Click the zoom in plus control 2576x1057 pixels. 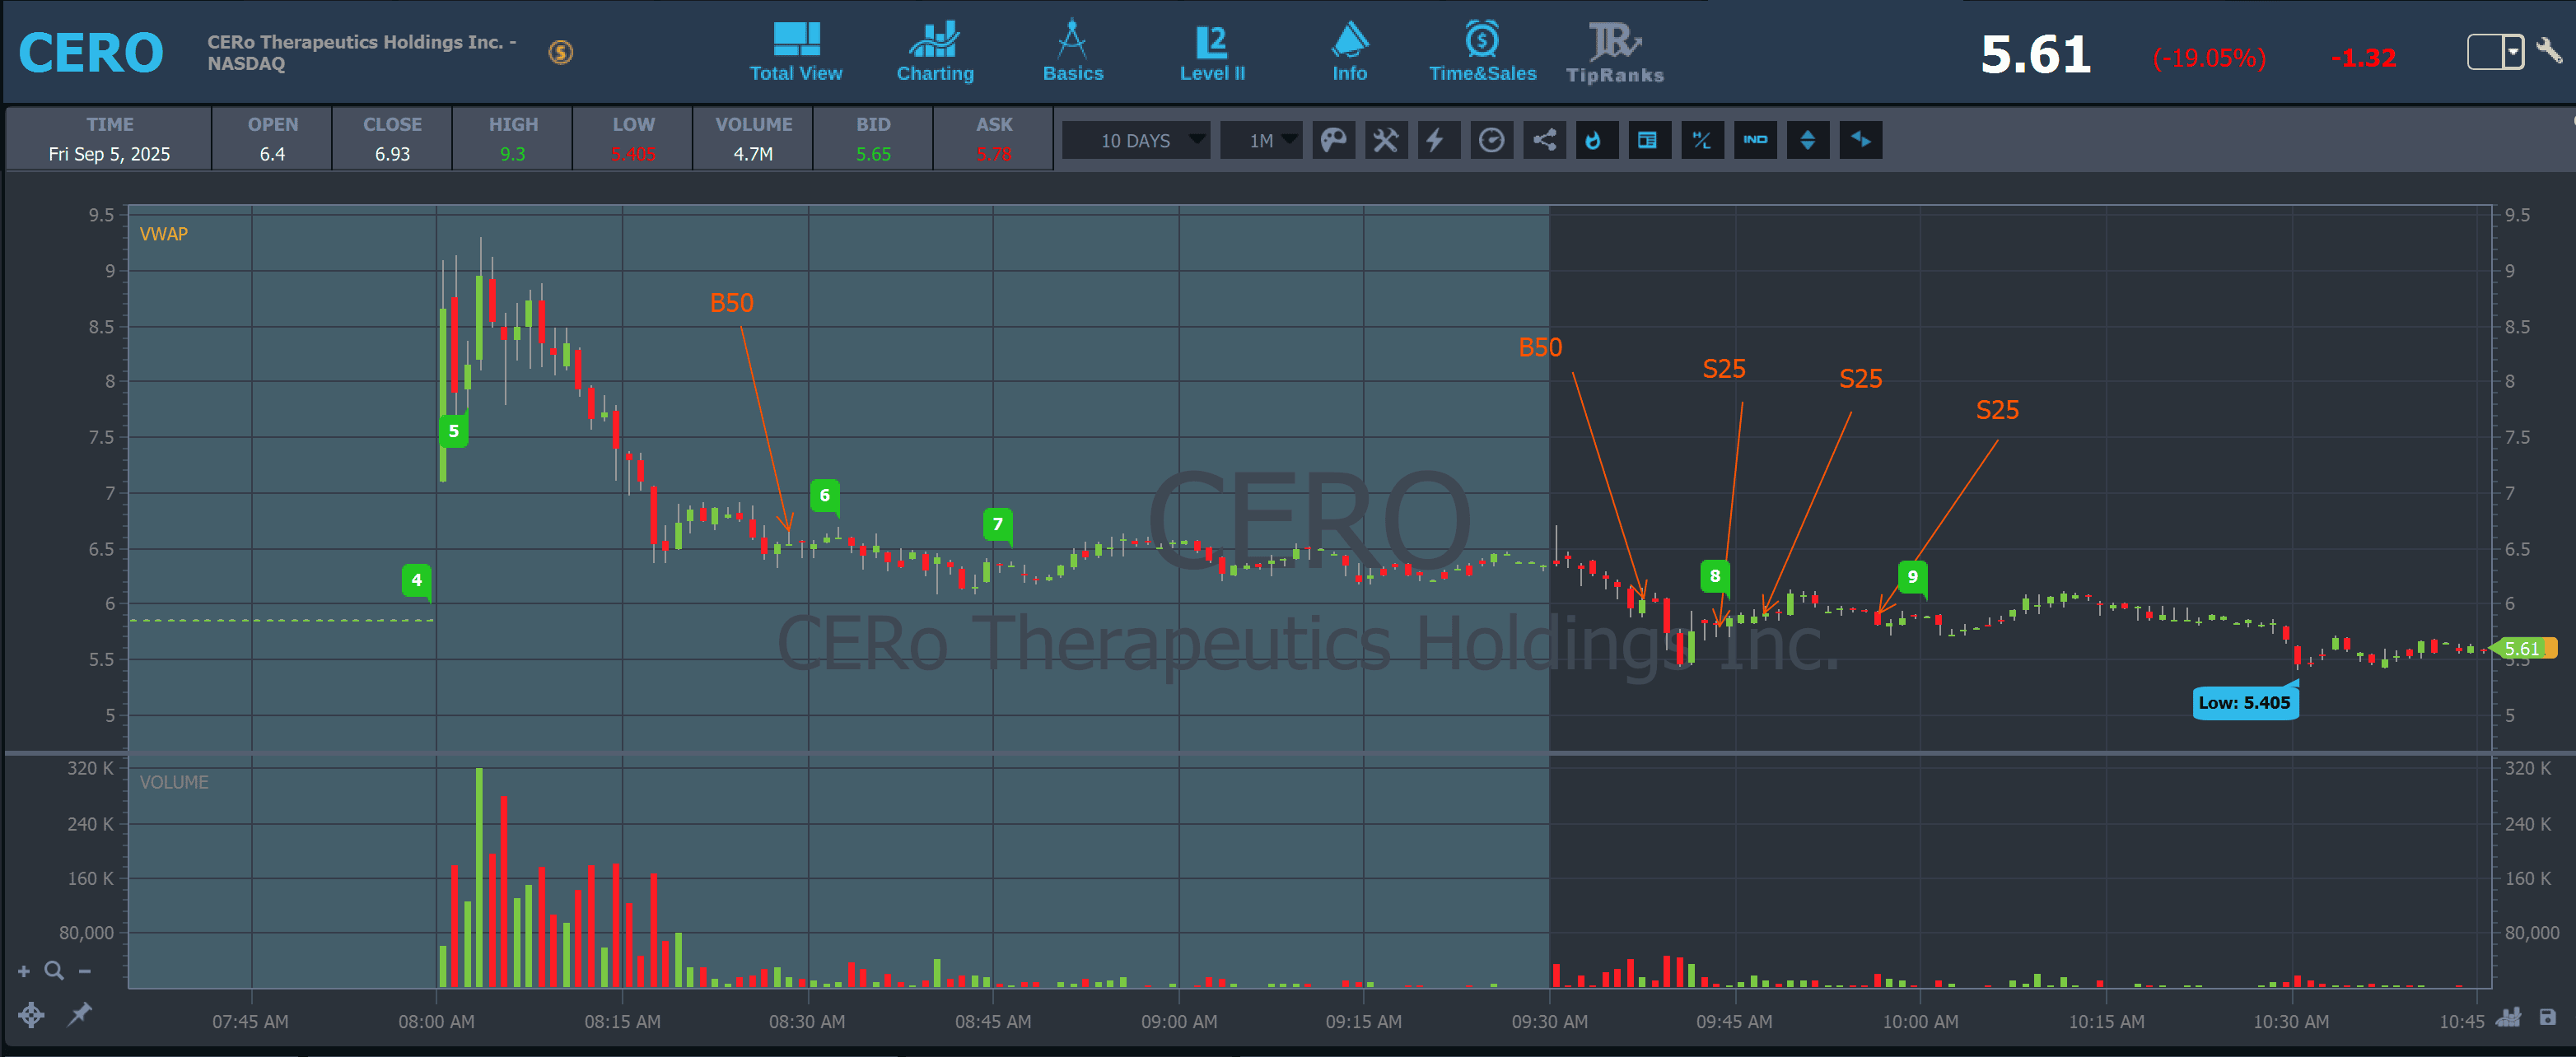[24, 971]
